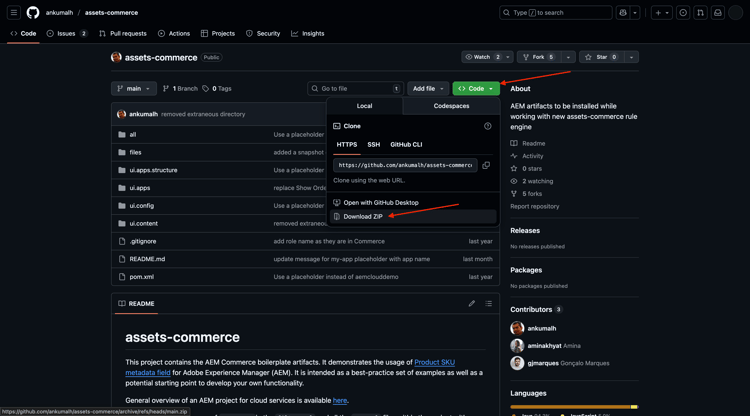Select GitHub CLI clone tab

406,144
